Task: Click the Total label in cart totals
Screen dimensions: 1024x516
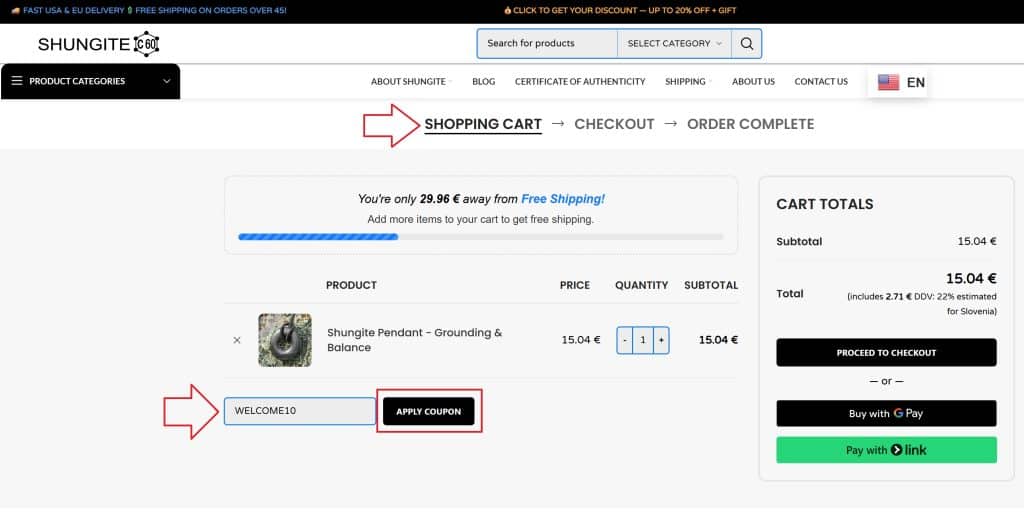Action: click(790, 294)
